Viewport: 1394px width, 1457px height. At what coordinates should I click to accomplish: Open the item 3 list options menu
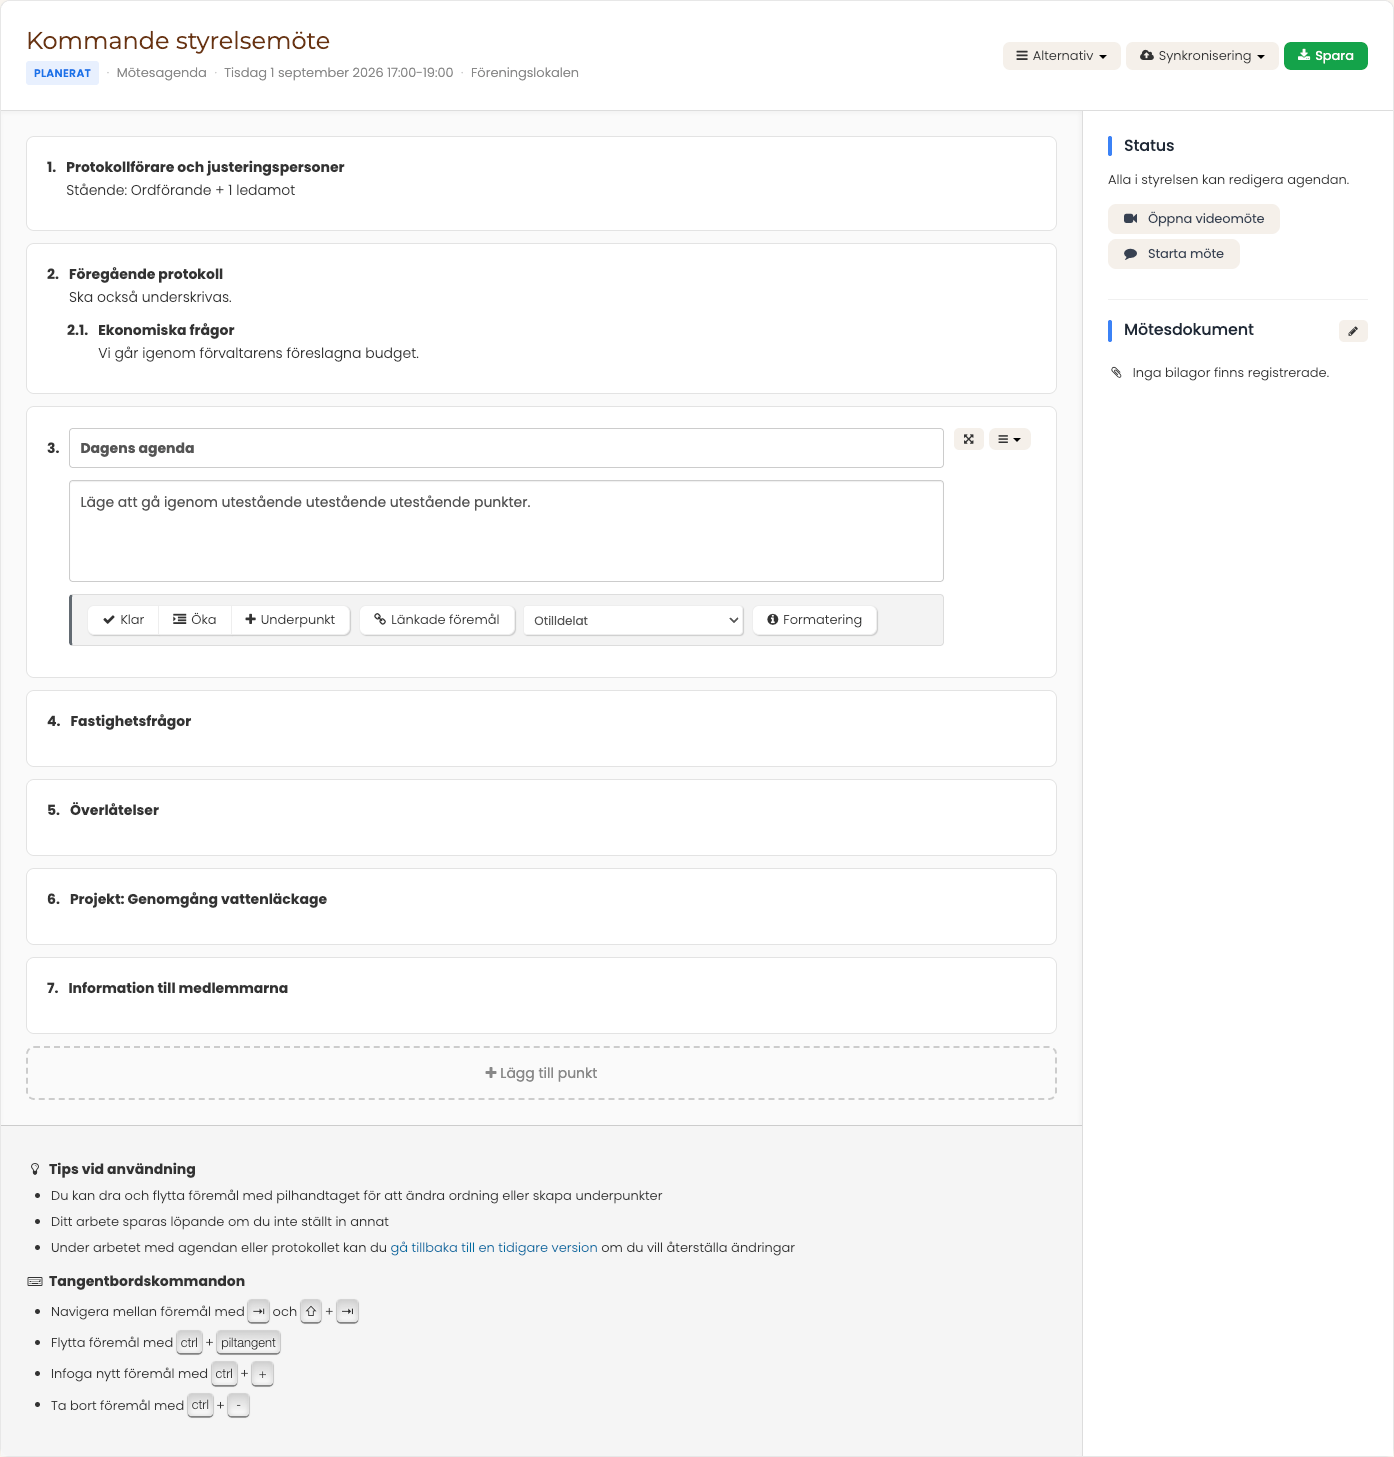pyautogui.click(x=1009, y=439)
